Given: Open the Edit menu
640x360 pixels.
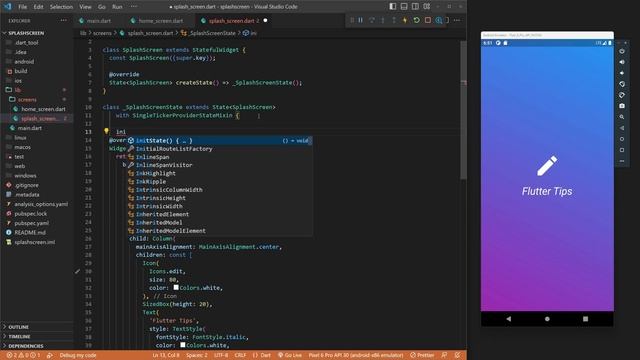Looking at the screenshot, I should [x=38, y=7].
